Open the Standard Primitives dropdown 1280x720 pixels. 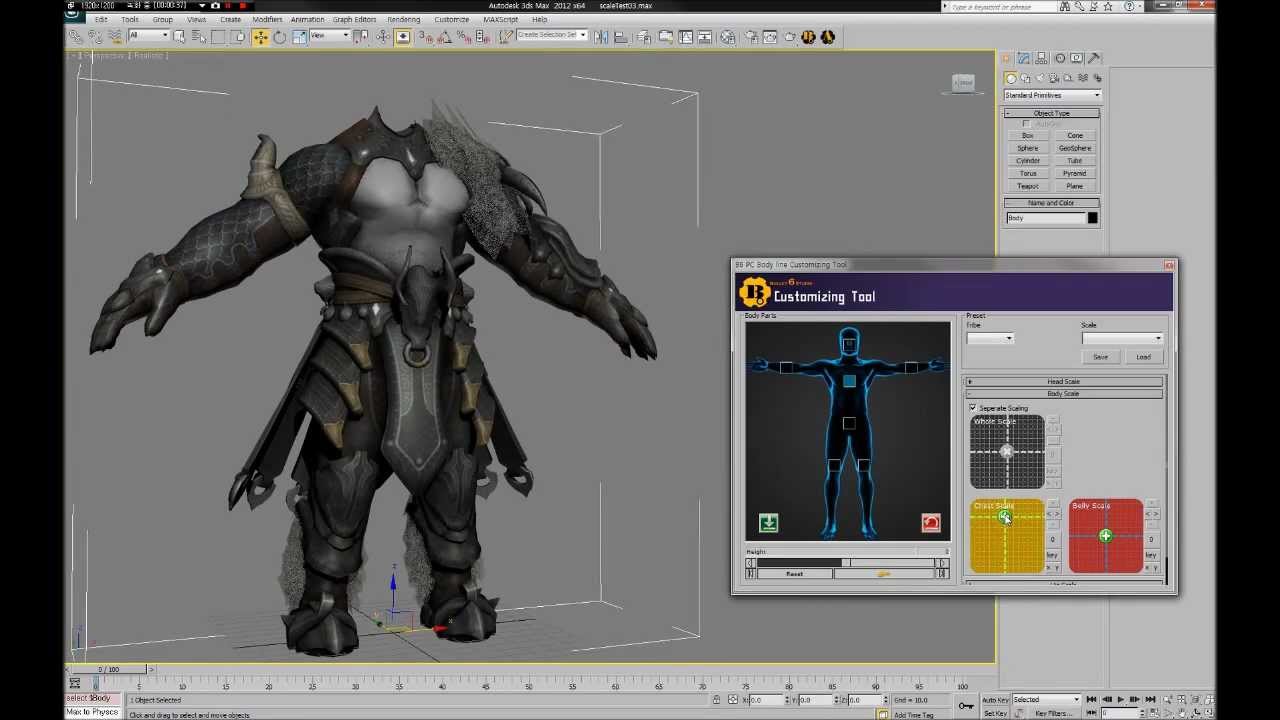point(1052,96)
